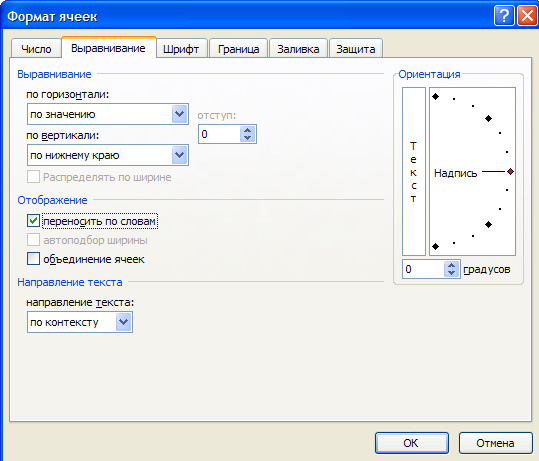Click the Отмена button
The image size is (539, 461).
(x=495, y=443)
